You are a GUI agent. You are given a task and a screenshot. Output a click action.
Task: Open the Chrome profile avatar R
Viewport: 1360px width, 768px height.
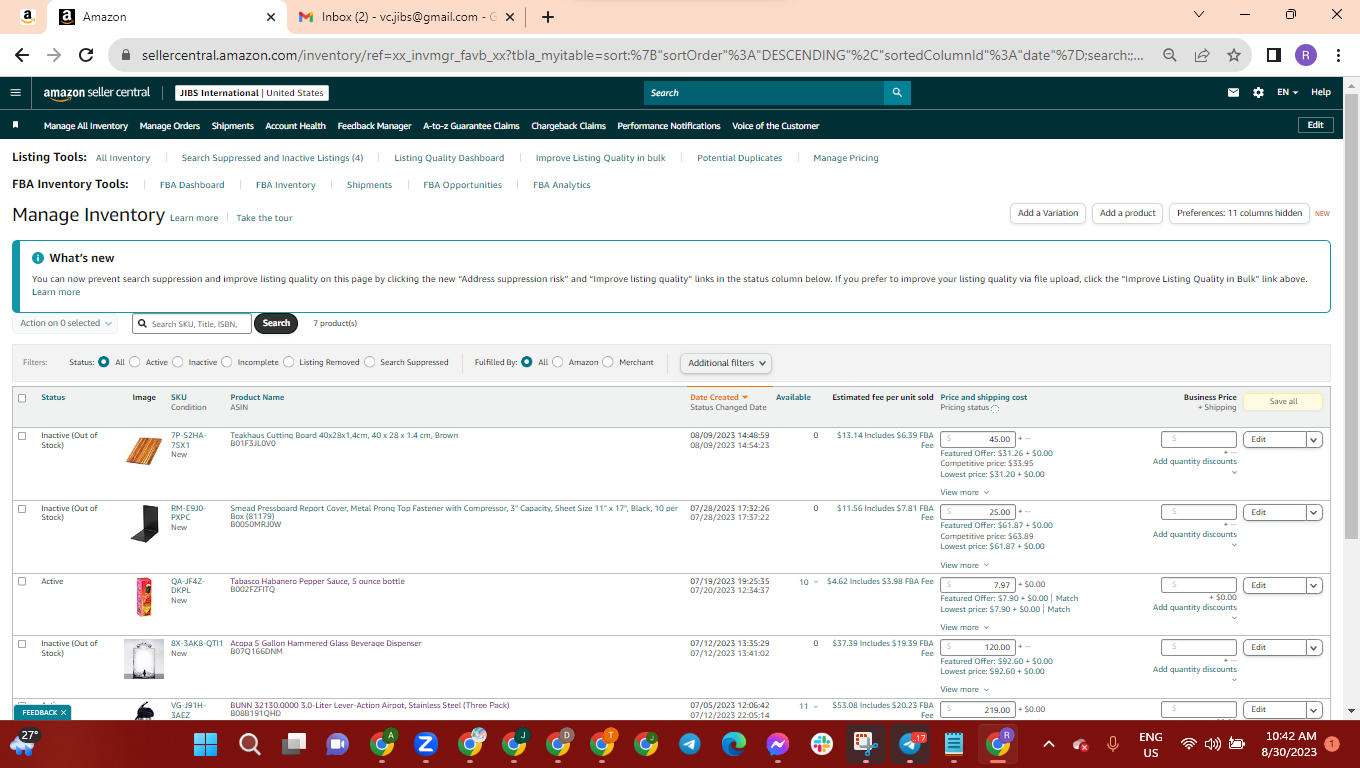click(1305, 55)
